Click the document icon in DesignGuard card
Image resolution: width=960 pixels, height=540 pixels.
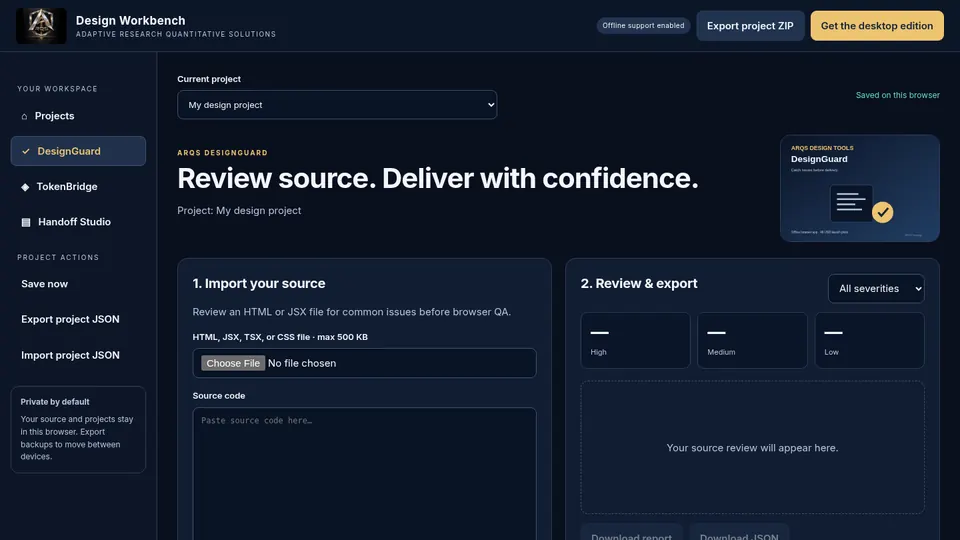pos(851,203)
